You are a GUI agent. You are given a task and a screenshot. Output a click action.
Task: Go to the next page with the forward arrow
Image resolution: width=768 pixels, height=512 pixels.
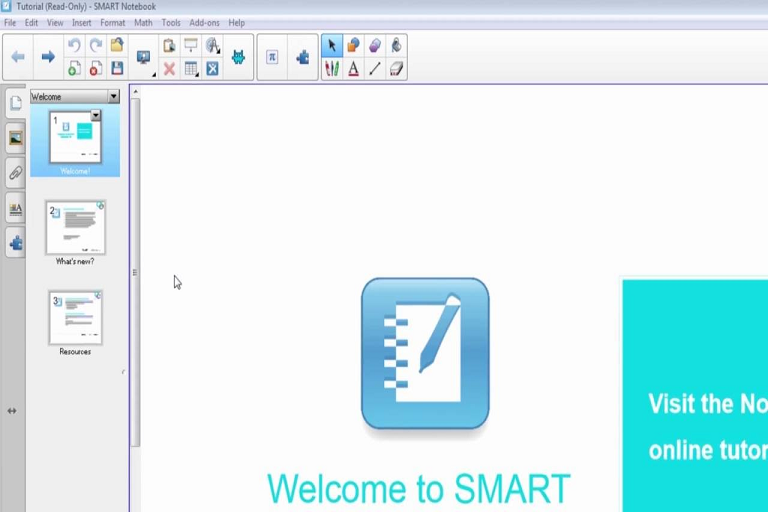point(48,57)
